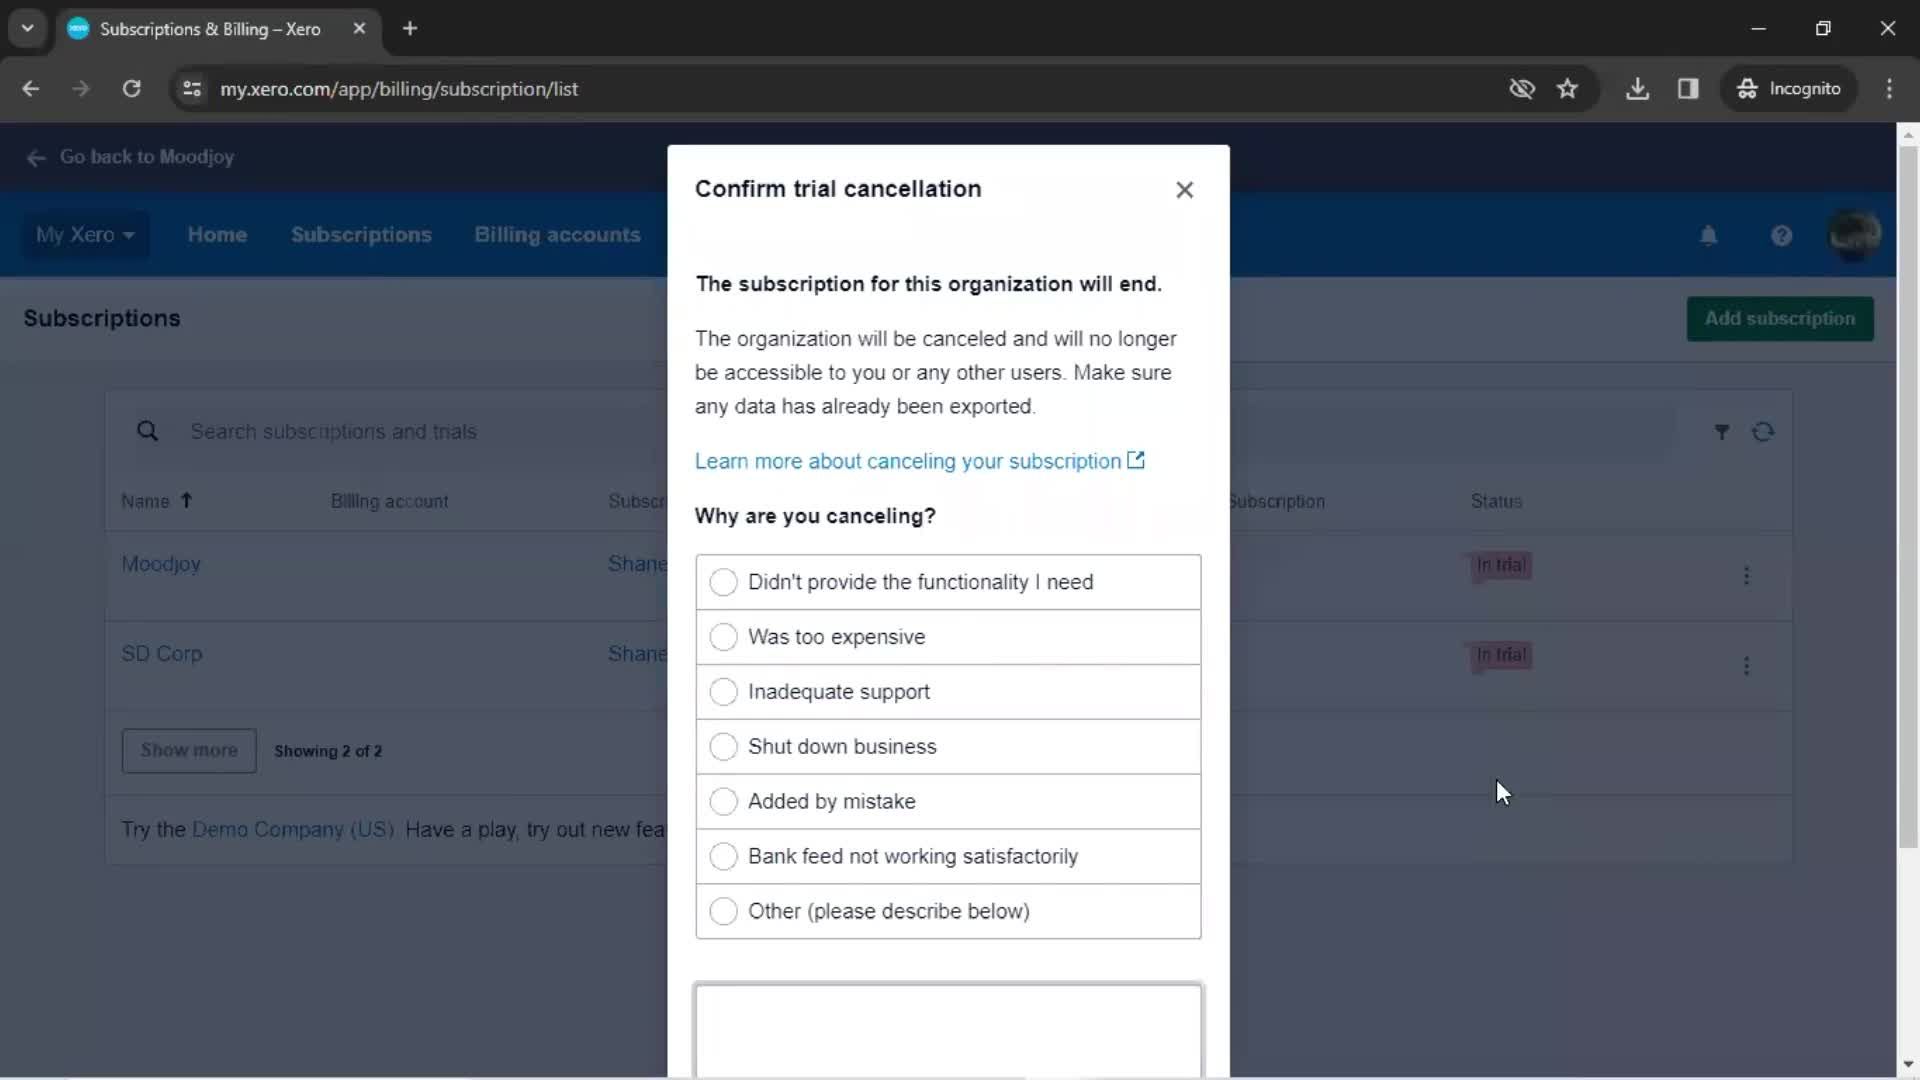Open the help question mark icon
Image resolution: width=1920 pixels, height=1080 pixels.
[1781, 235]
